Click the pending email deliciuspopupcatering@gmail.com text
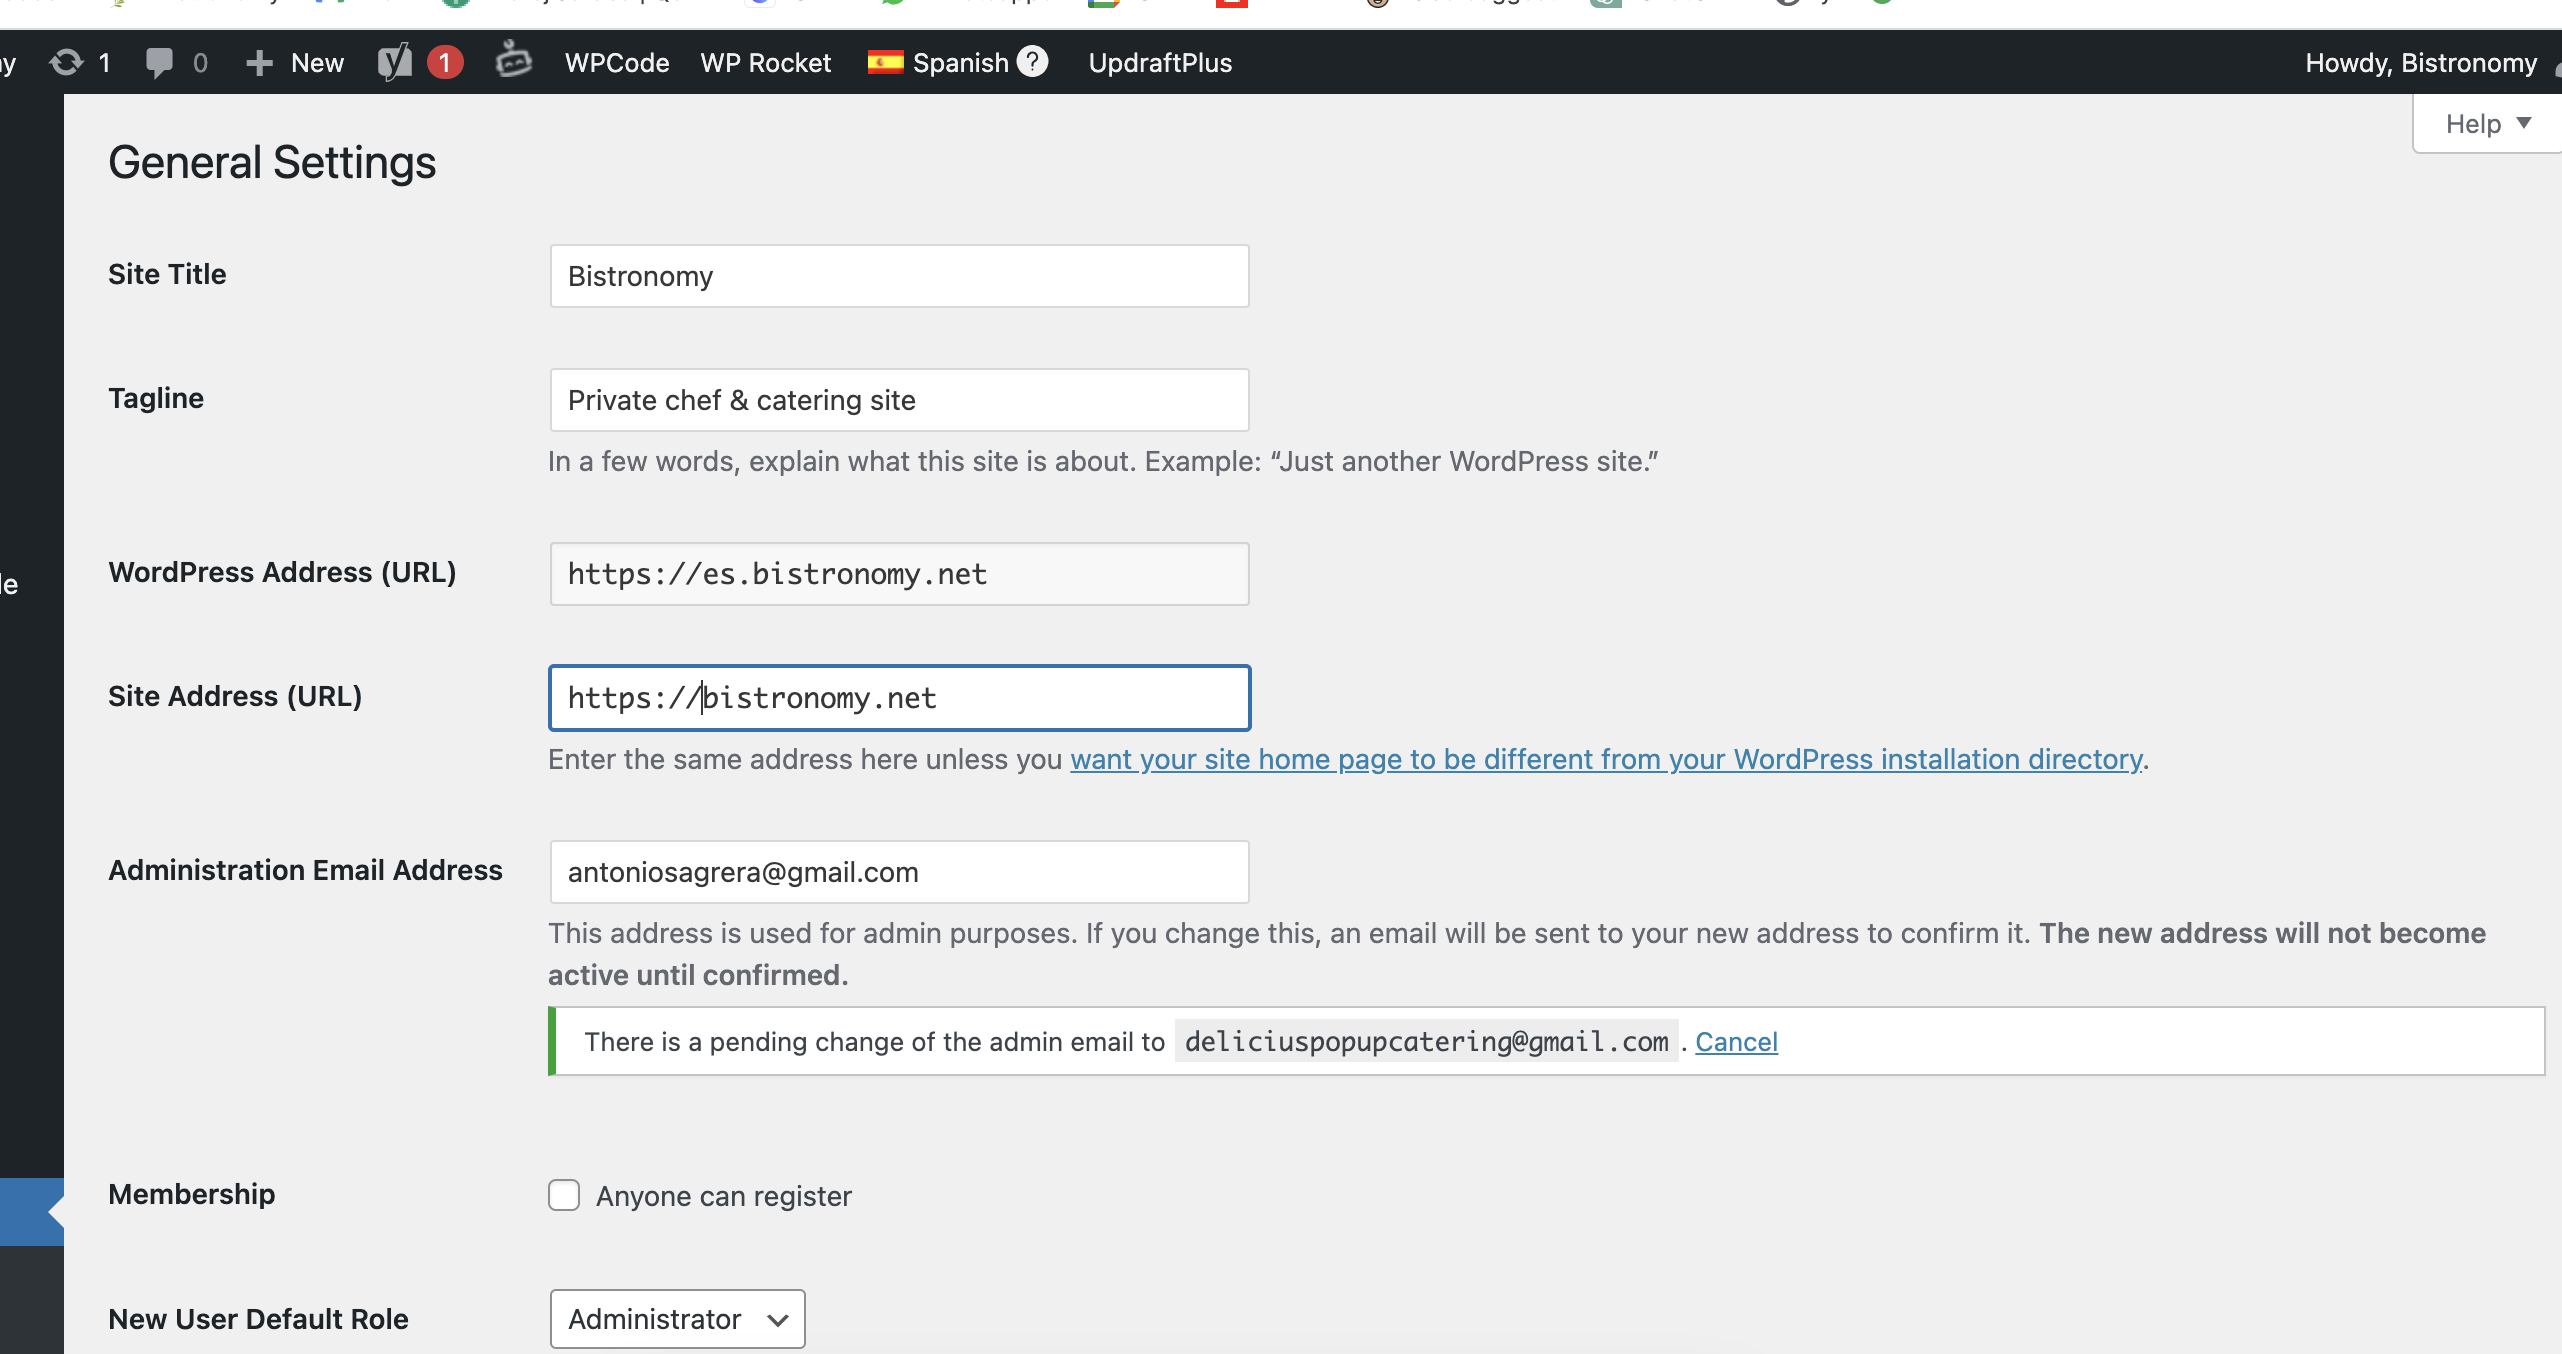 tap(1426, 1042)
